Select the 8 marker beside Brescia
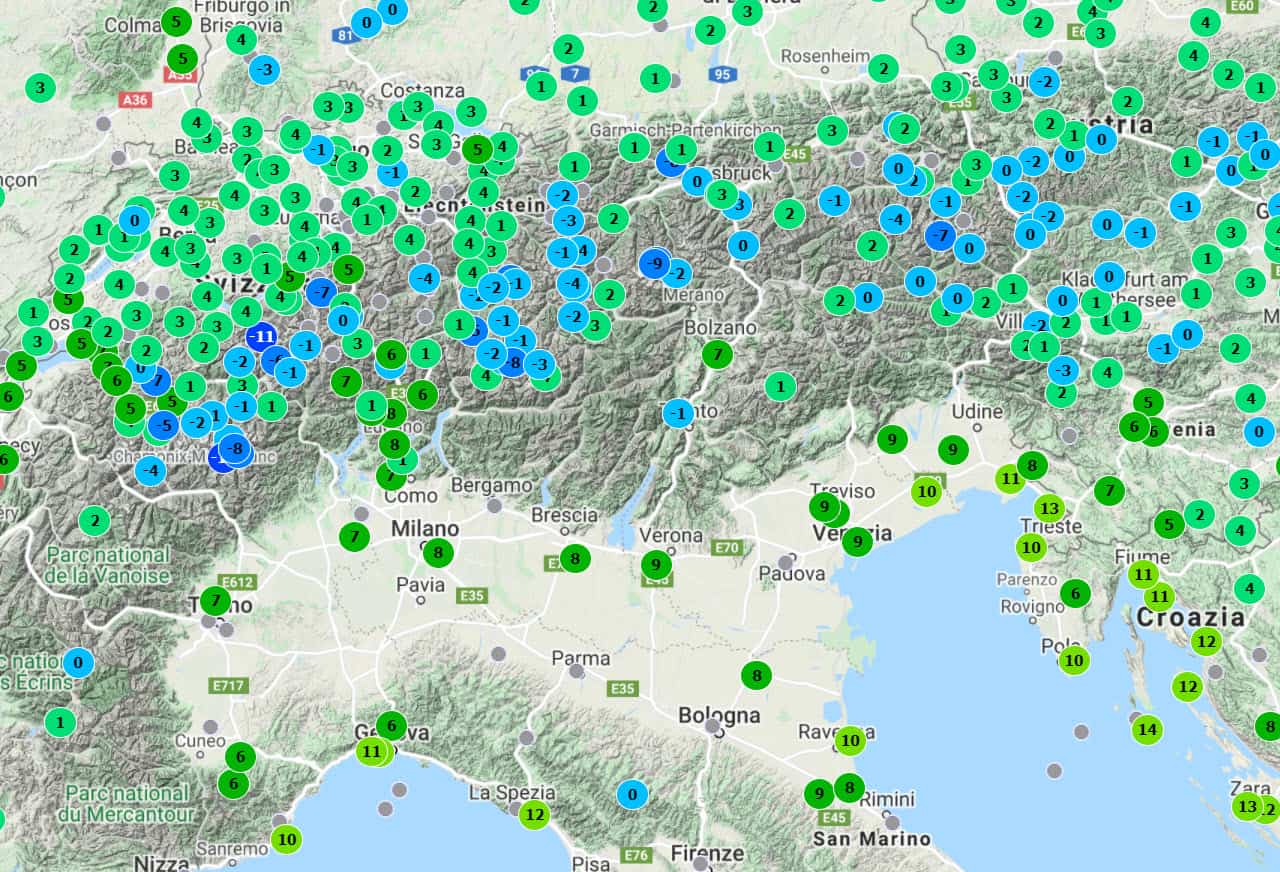Viewport: 1280px width, 872px height. [574, 558]
